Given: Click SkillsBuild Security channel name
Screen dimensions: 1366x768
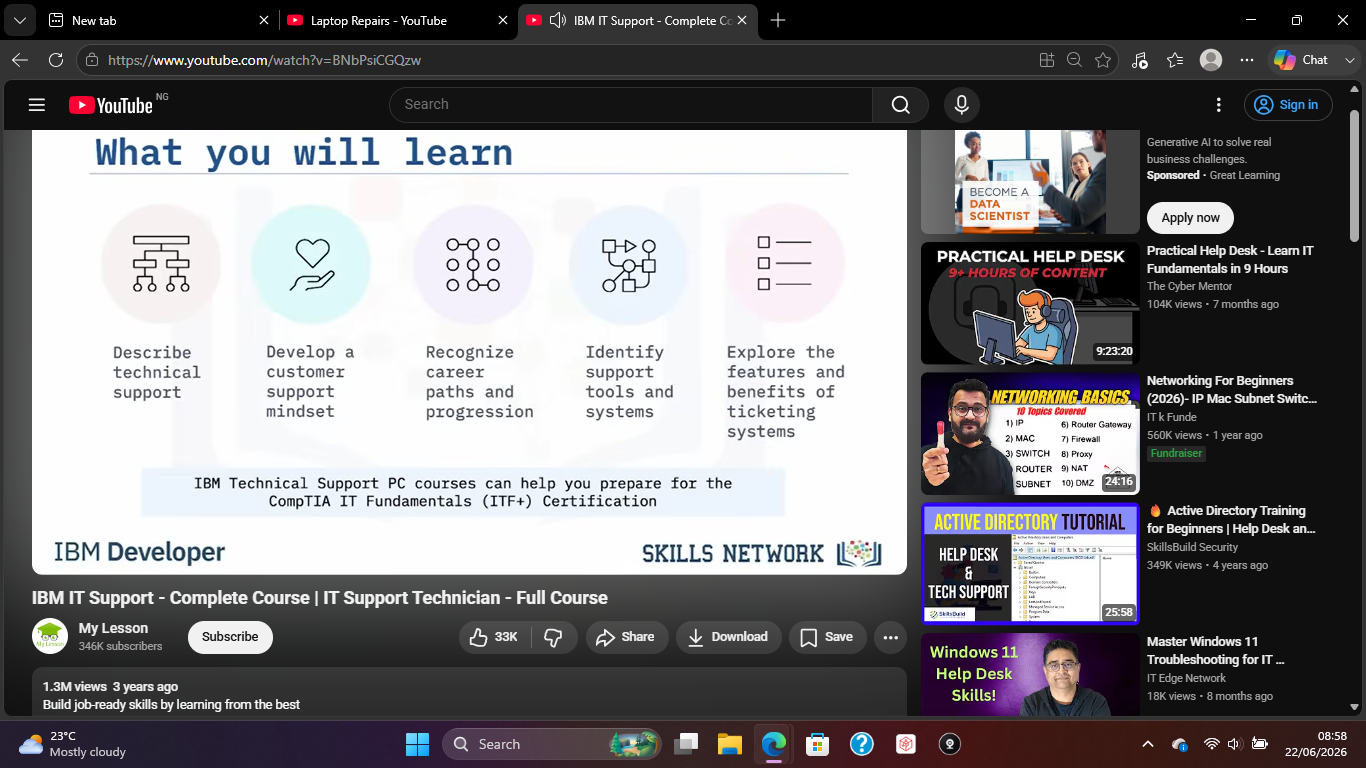Looking at the screenshot, I should (x=1192, y=547).
